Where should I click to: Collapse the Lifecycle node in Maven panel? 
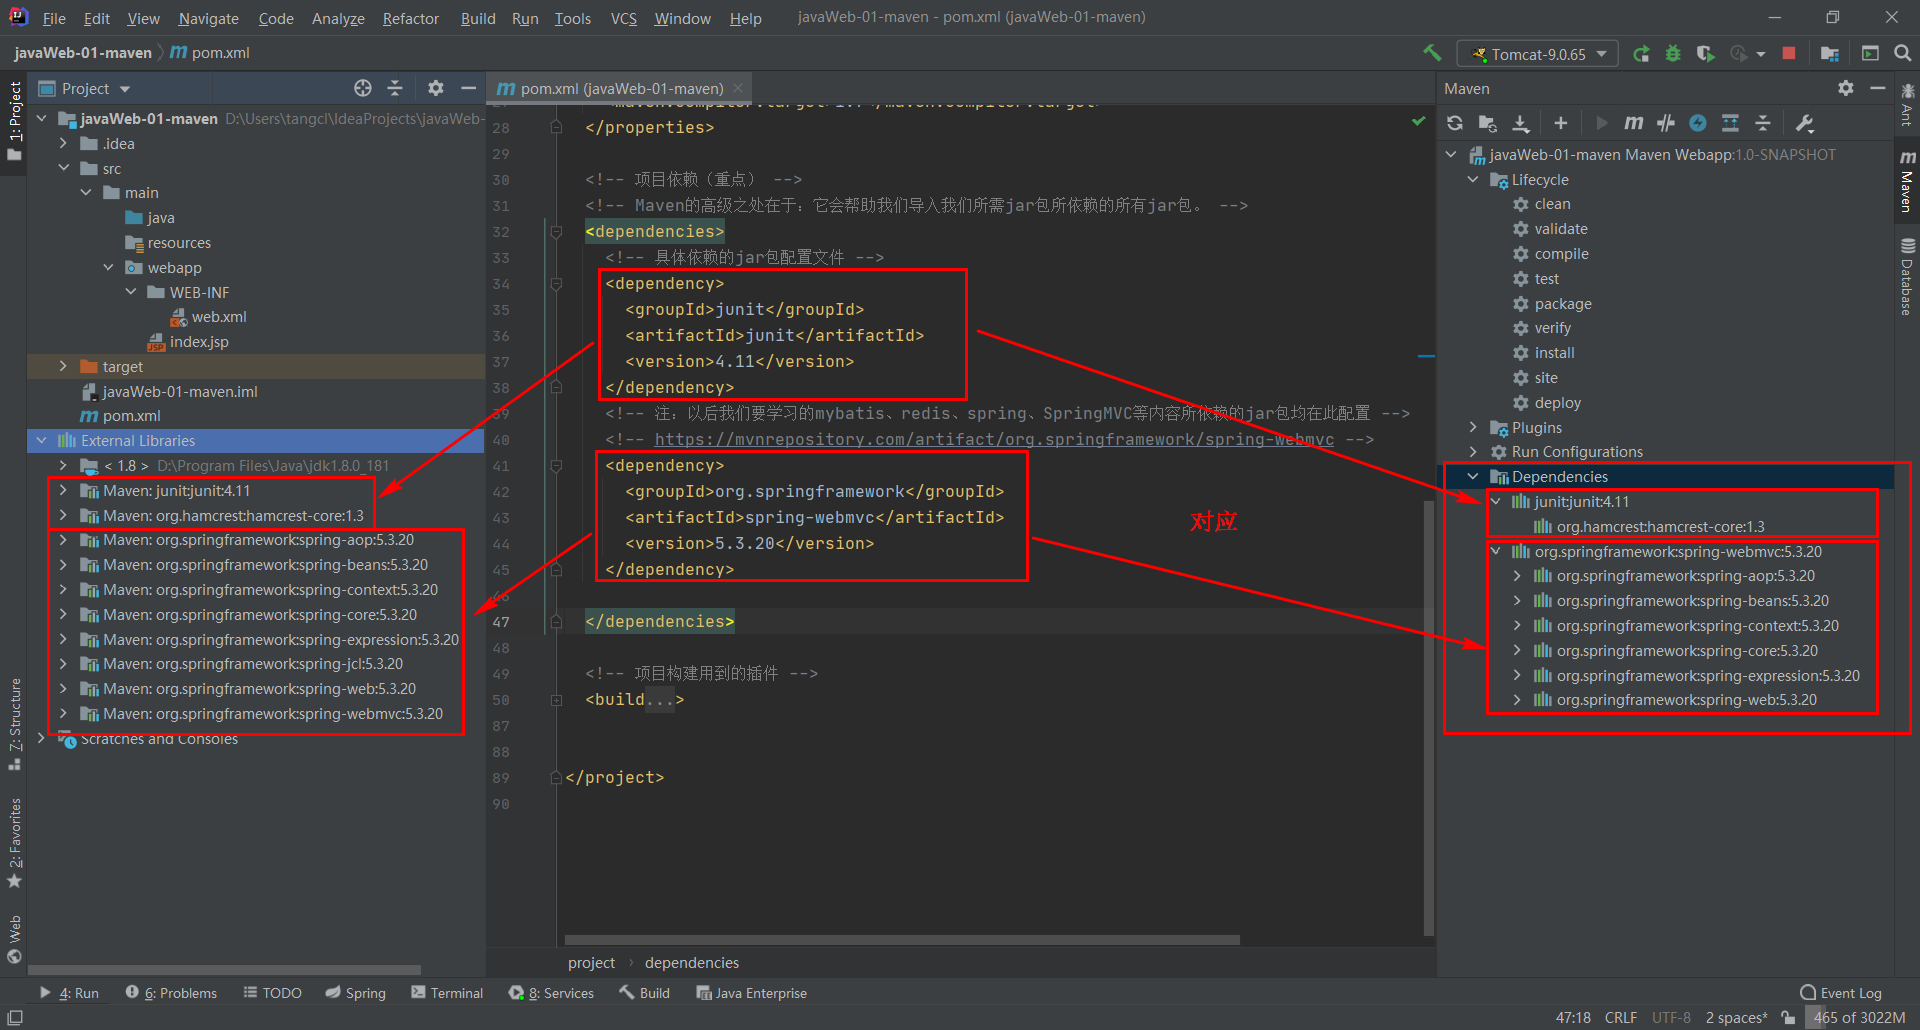[1473, 180]
